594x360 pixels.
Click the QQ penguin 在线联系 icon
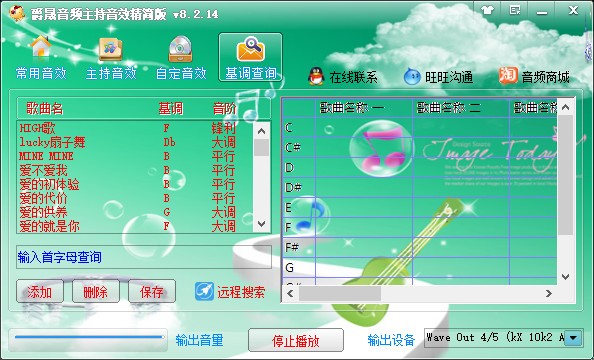coord(316,77)
